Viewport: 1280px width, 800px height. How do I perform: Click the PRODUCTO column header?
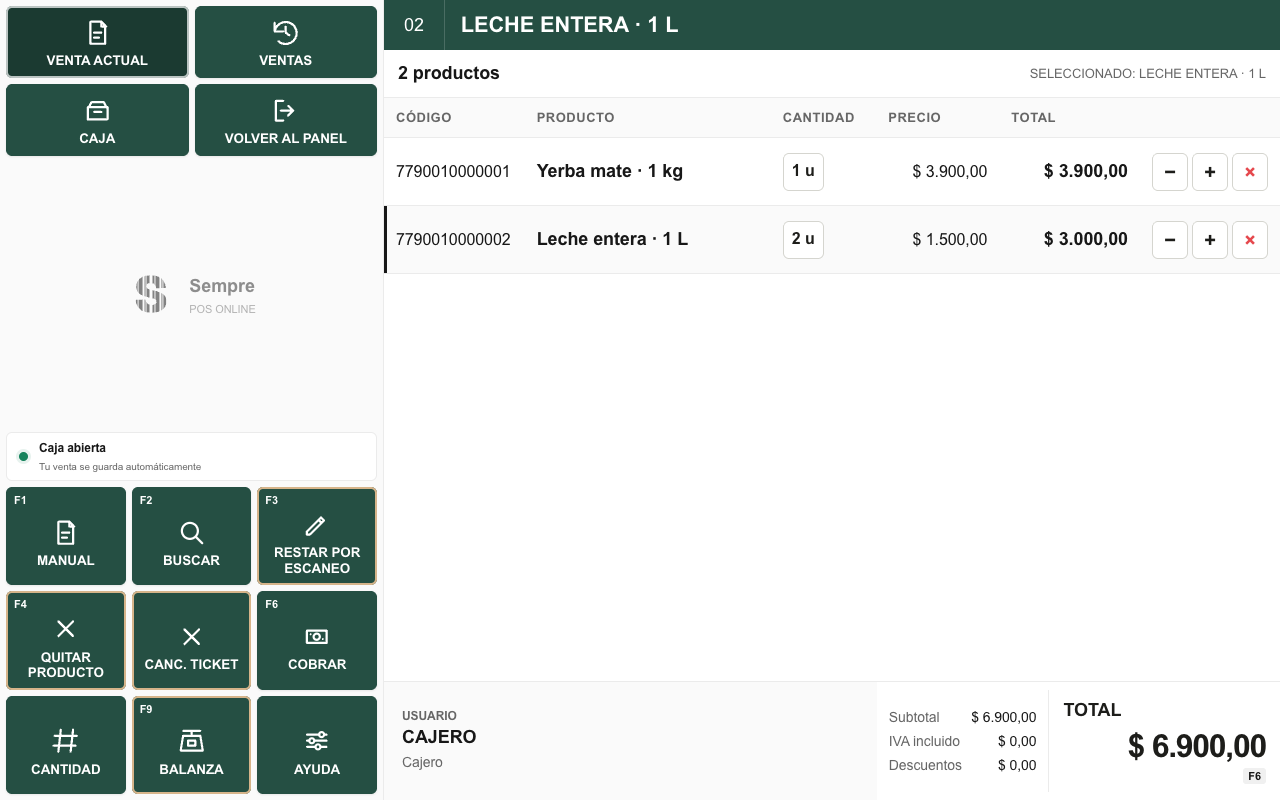pyautogui.click(x=576, y=117)
